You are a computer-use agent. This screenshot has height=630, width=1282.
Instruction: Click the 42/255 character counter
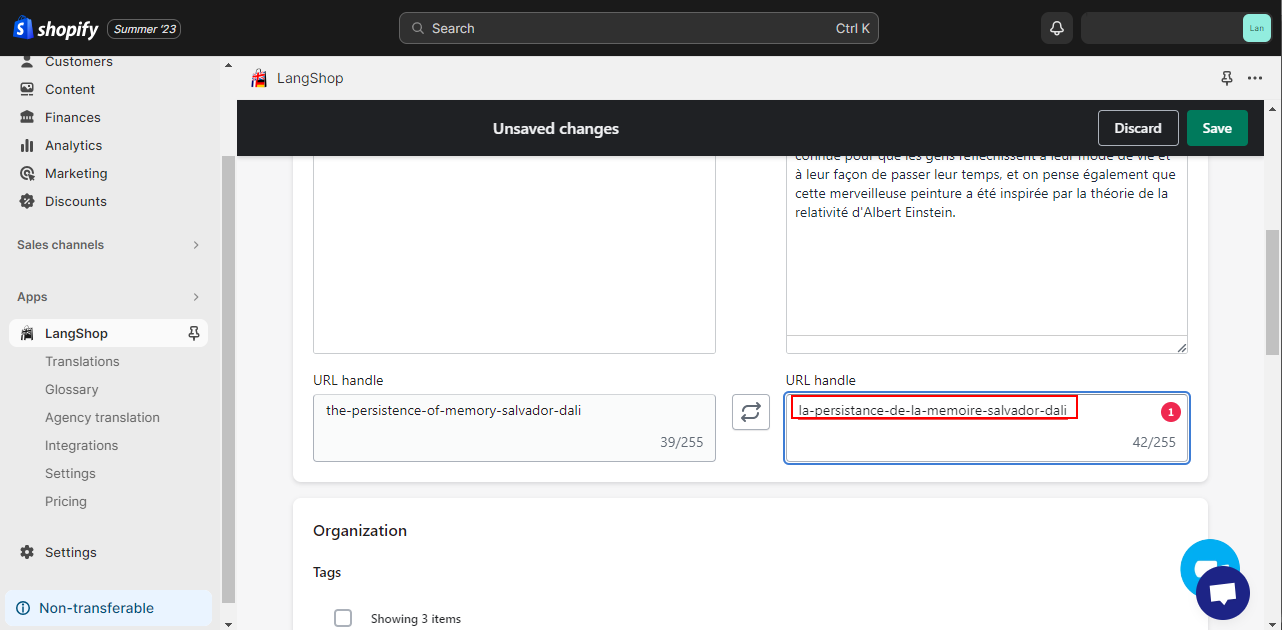point(1154,442)
